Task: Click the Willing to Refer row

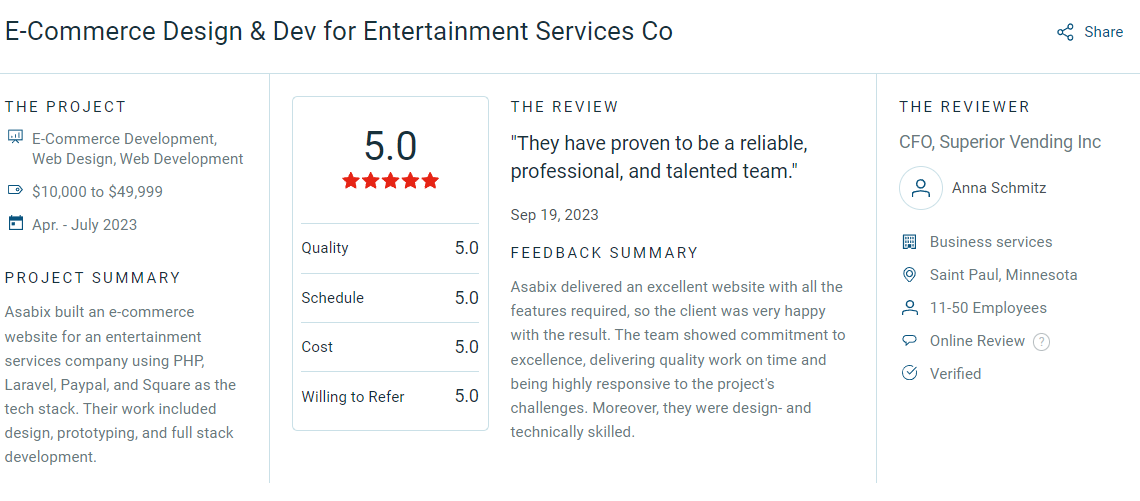Action: tap(390, 396)
